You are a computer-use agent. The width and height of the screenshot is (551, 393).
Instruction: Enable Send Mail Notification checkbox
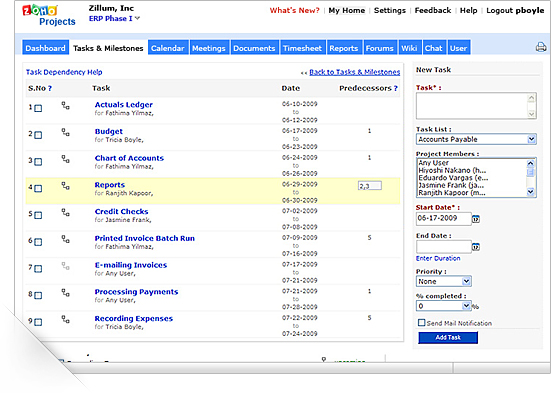(x=422, y=322)
